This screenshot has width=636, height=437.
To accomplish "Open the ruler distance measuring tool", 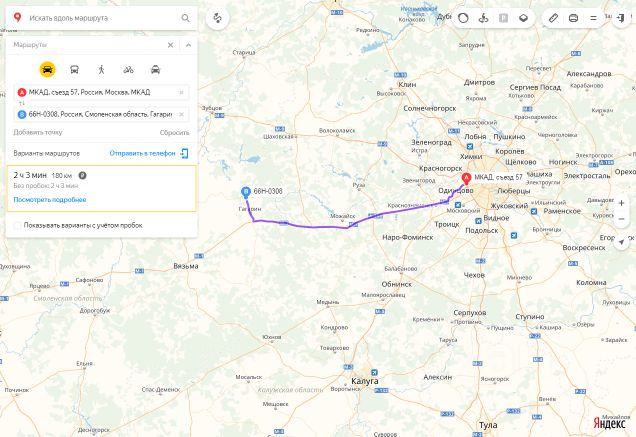I will coord(553,18).
